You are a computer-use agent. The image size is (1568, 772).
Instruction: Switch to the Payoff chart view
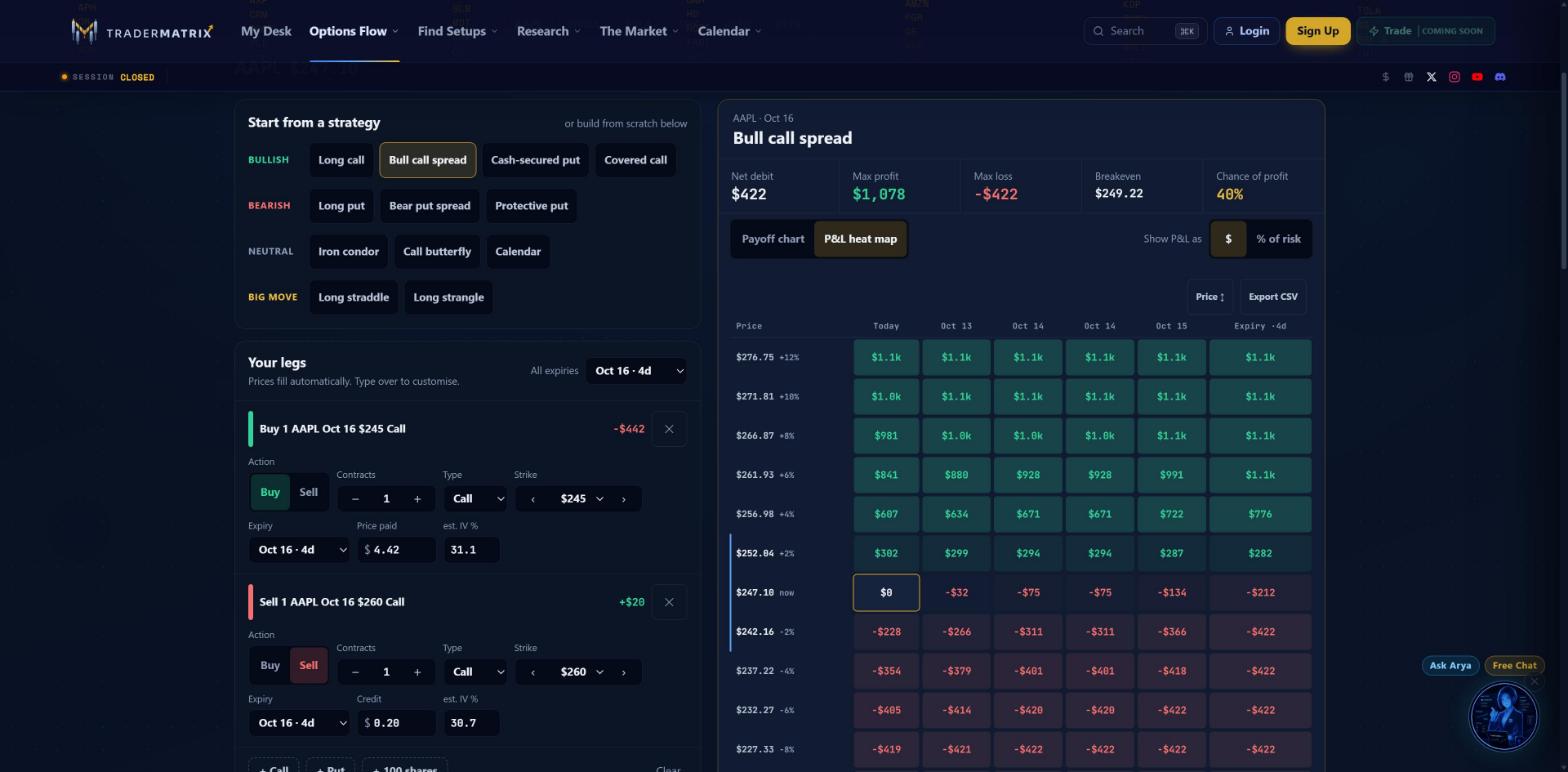(x=773, y=239)
